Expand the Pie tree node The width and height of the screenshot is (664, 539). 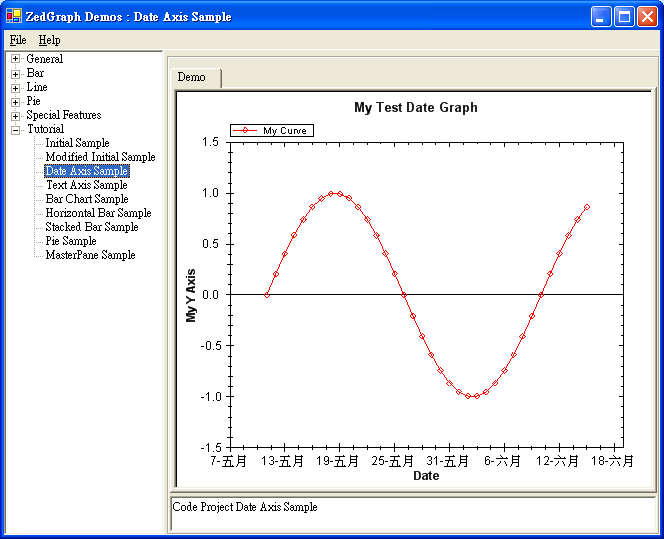15,102
